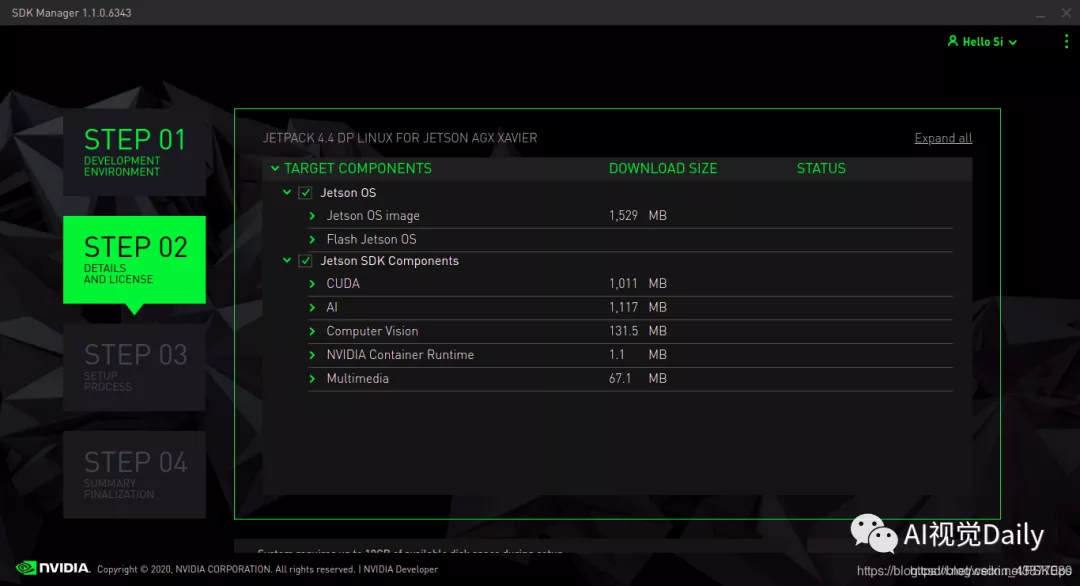
Task: Collapse the TARGET COMPONENTS section
Action: [x=275, y=168]
